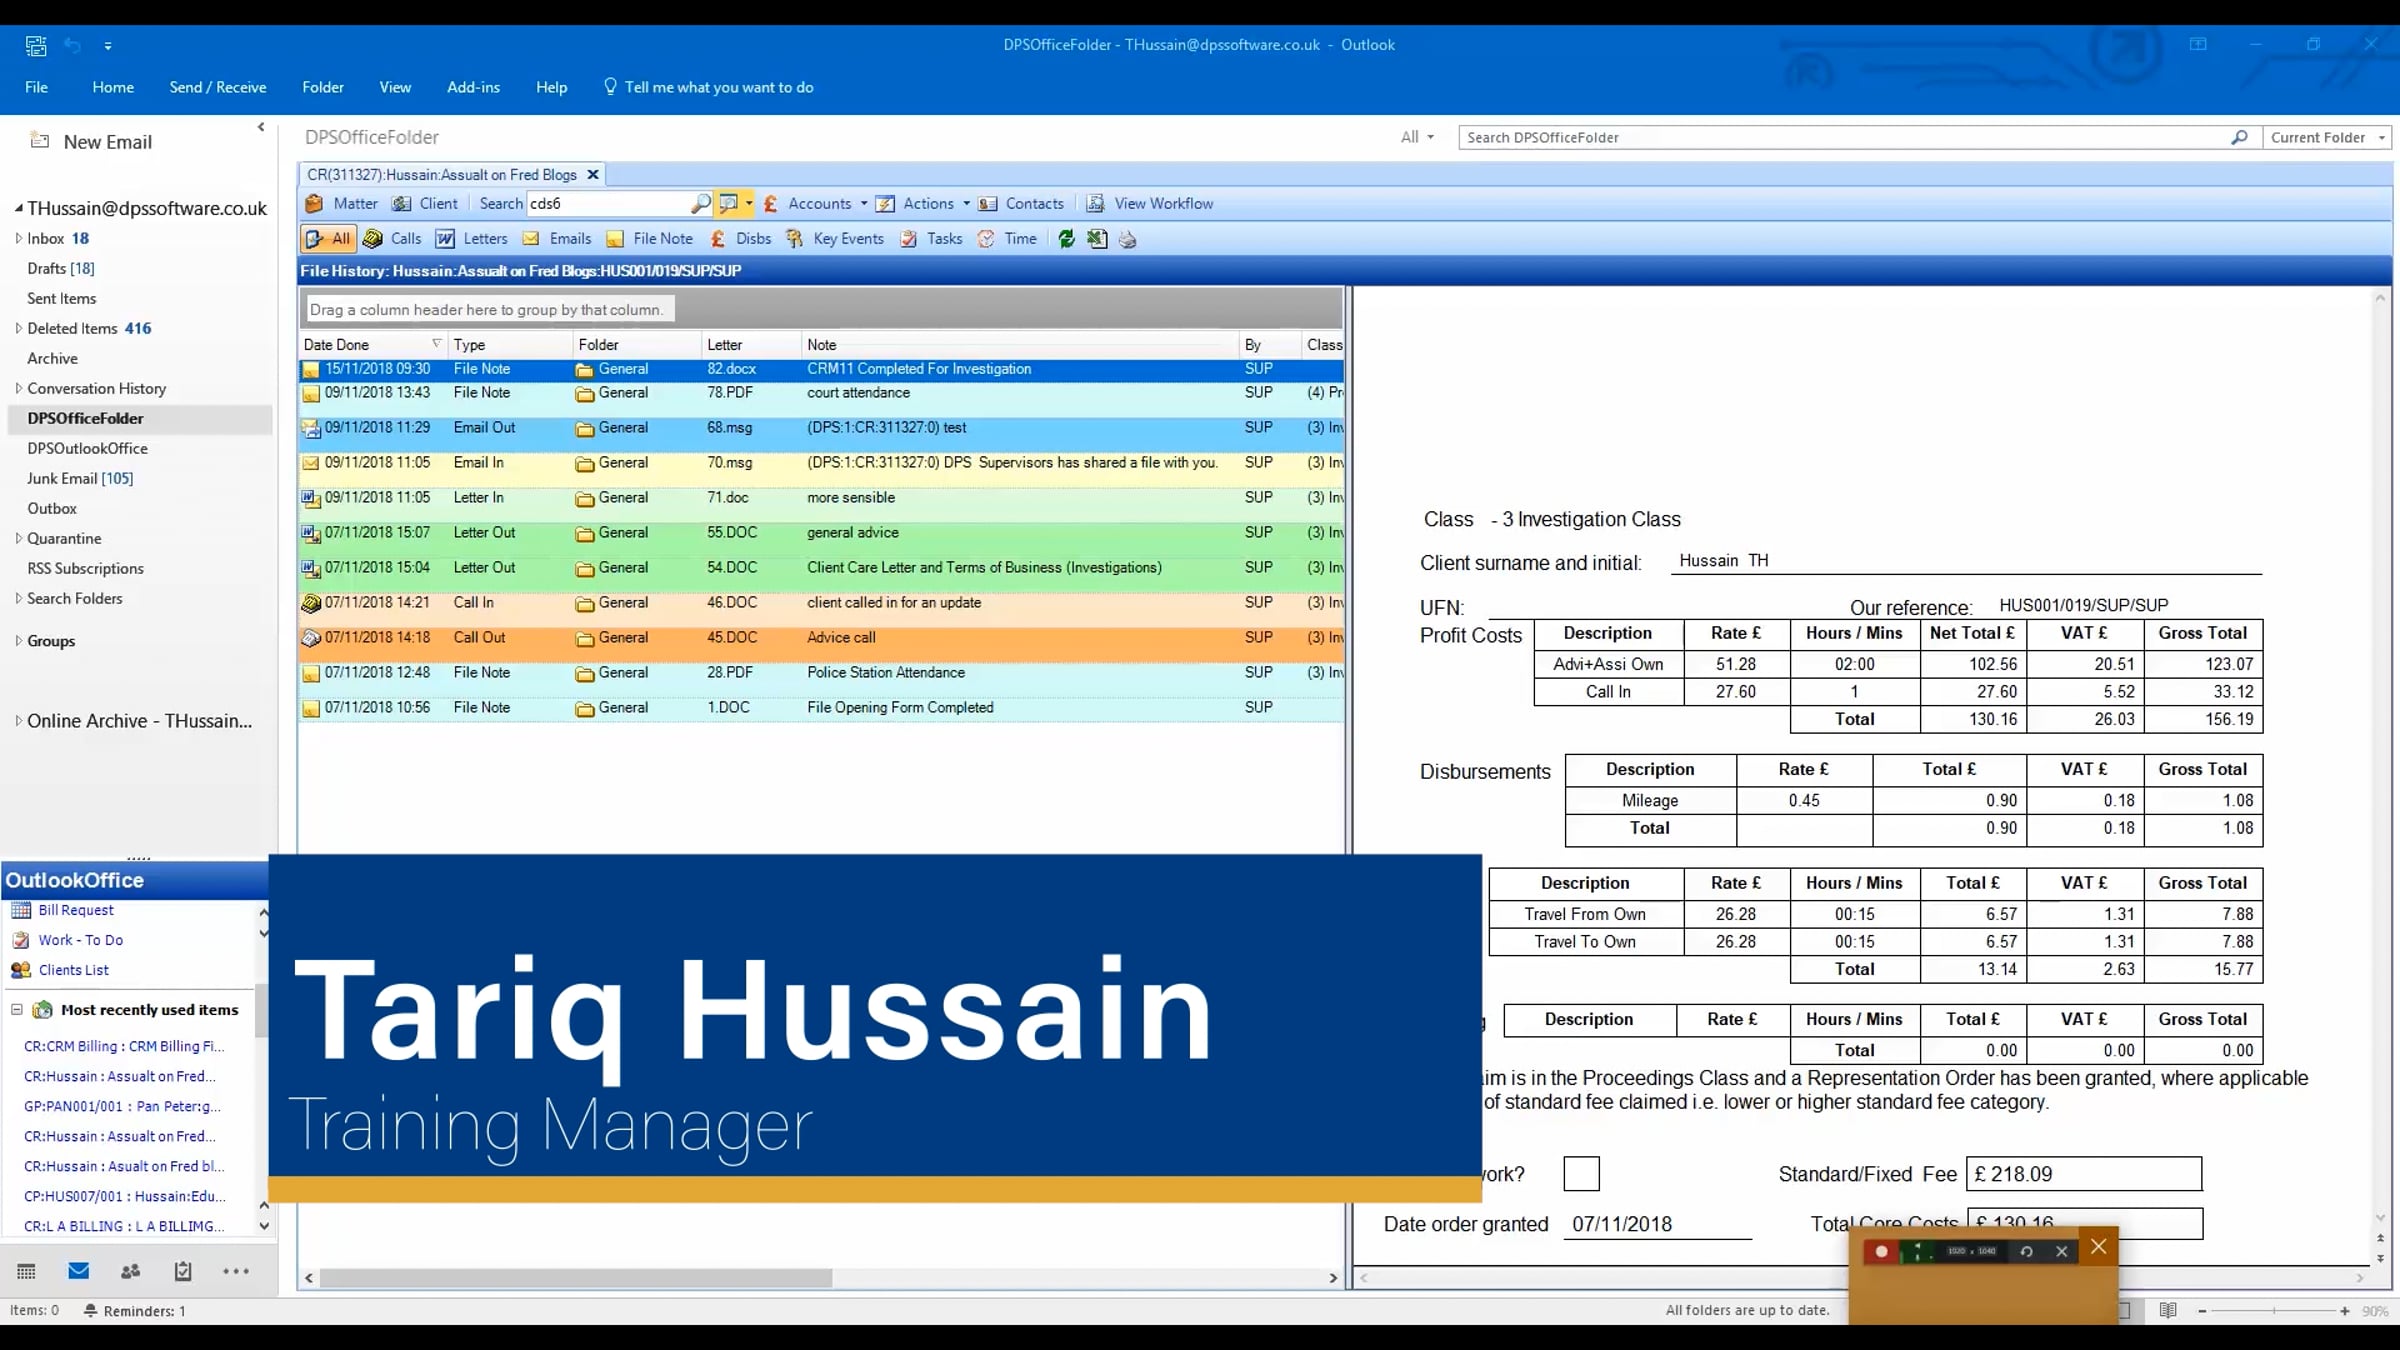
Task: Open the Current Folder scope dropdown
Action: [x=2327, y=137]
